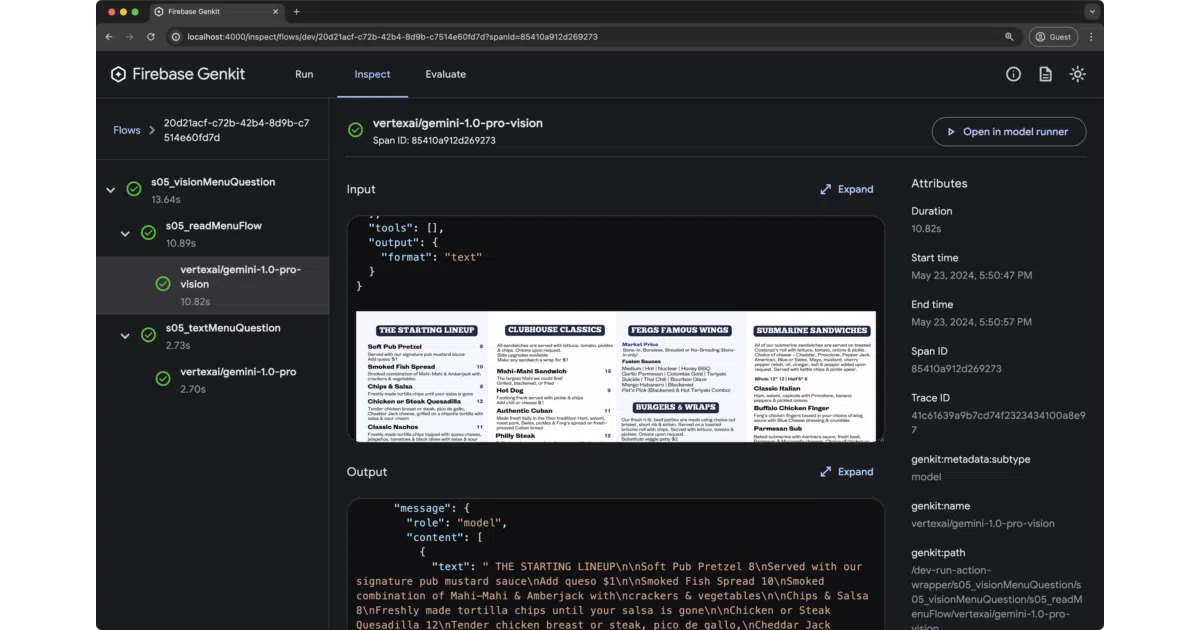Open the browser three-dot menu
This screenshot has width=1200, height=630.
pos(1091,37)
